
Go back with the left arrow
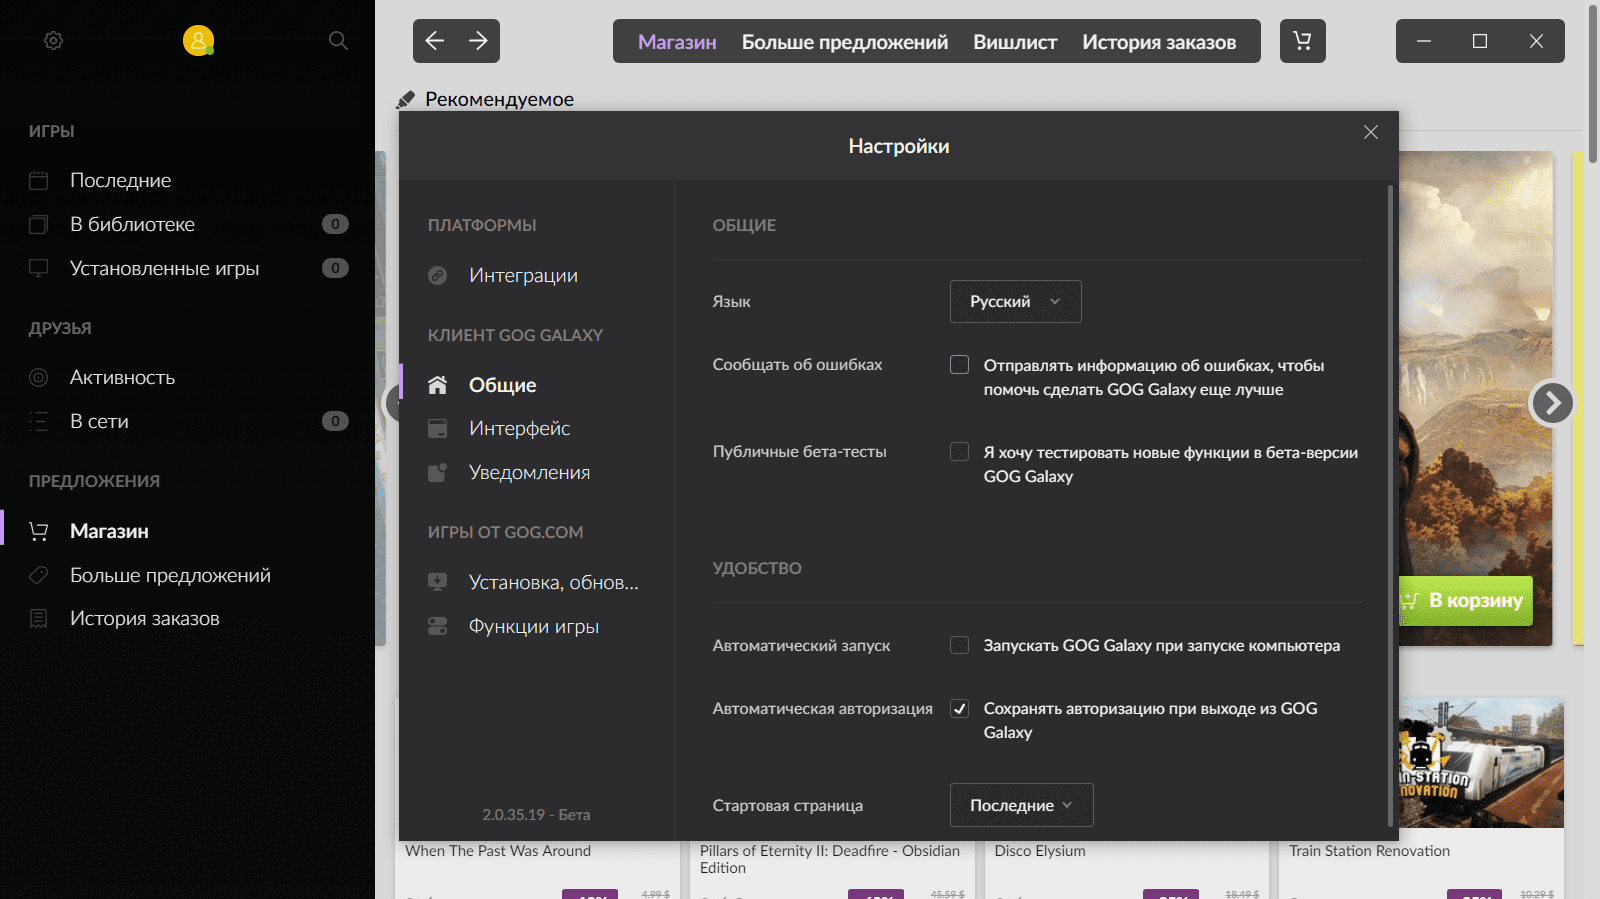[x=435, y=41]
